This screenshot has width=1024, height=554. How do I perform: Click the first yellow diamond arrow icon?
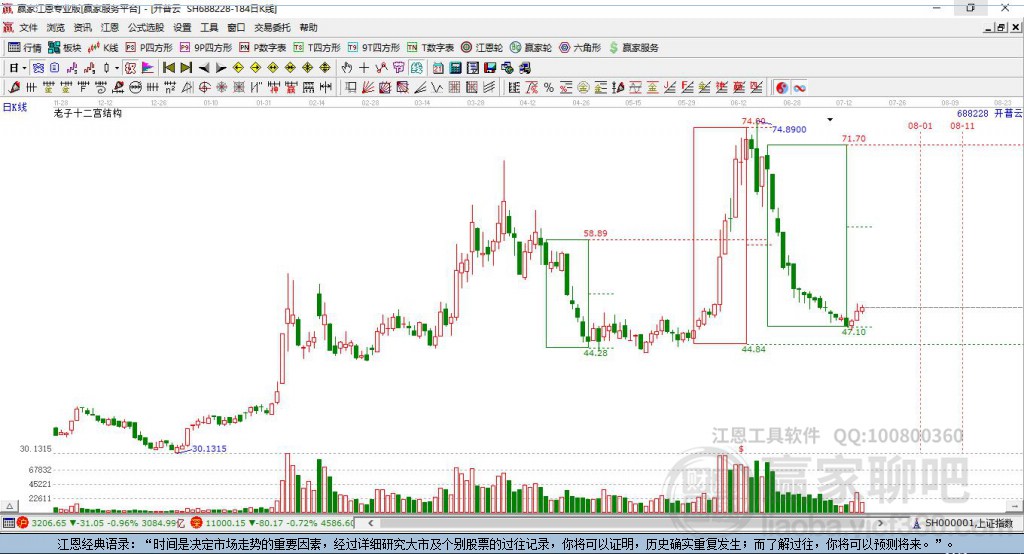[x=238, y=68]
